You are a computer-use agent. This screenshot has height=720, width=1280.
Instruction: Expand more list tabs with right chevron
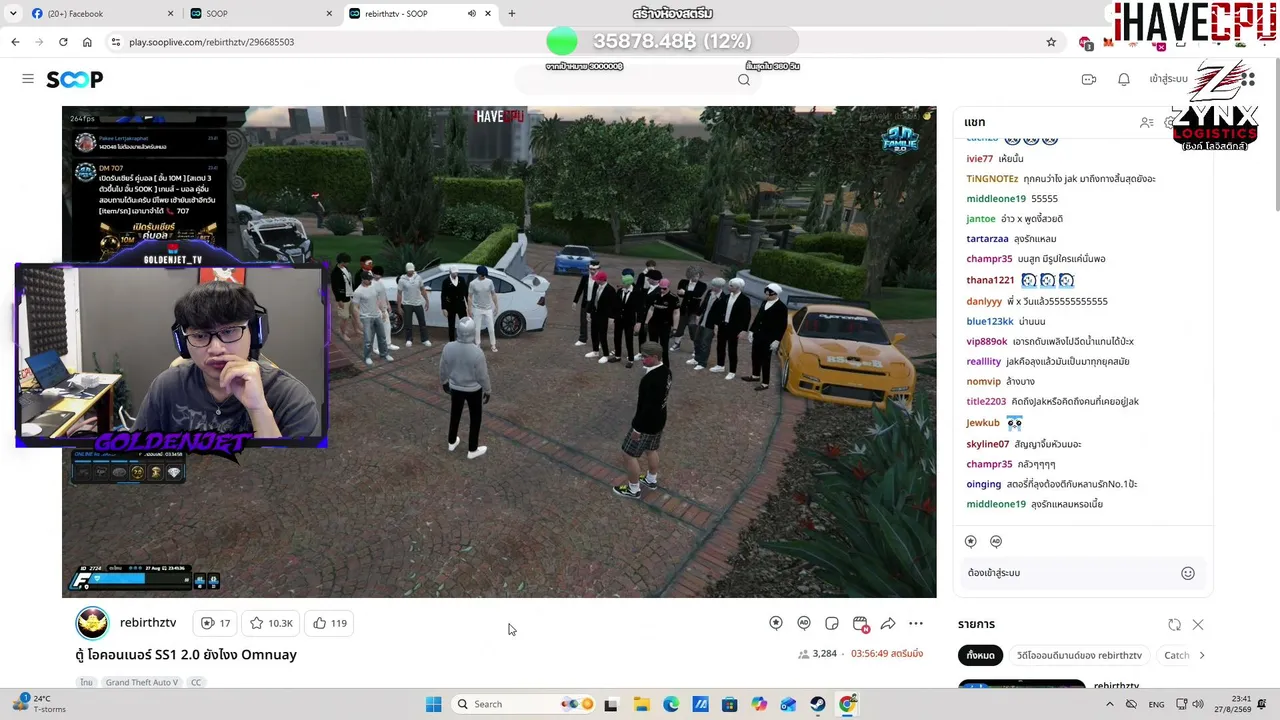pos(1202,655)
